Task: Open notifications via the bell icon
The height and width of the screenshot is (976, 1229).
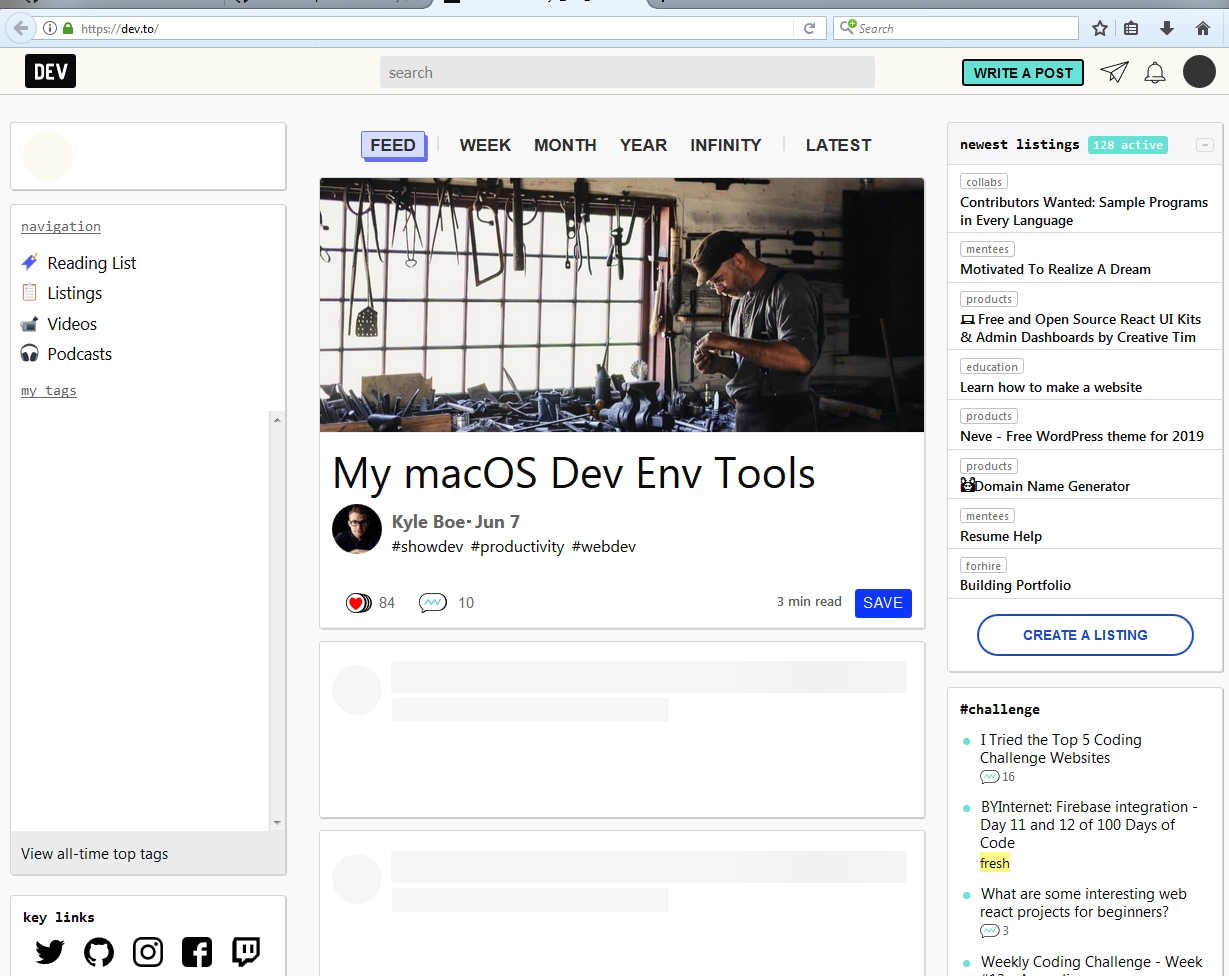Action: pos(1155,72)
